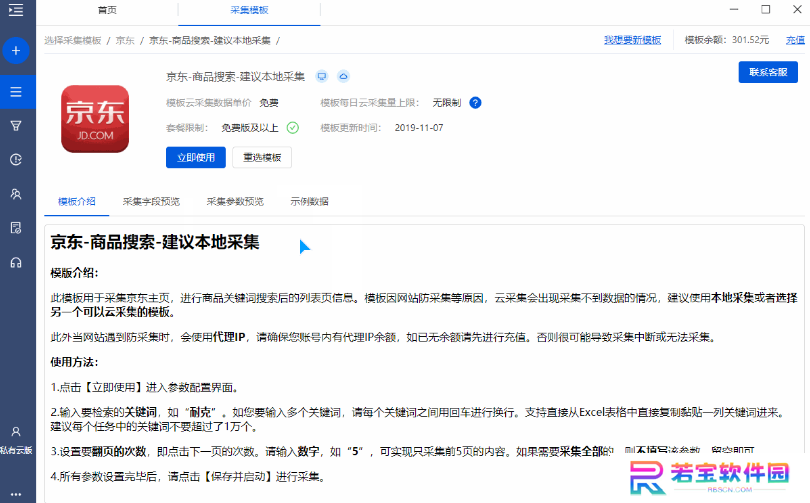Open the team users sidebar icon
This screenshot has width=810, height=503.
point(16,194)
